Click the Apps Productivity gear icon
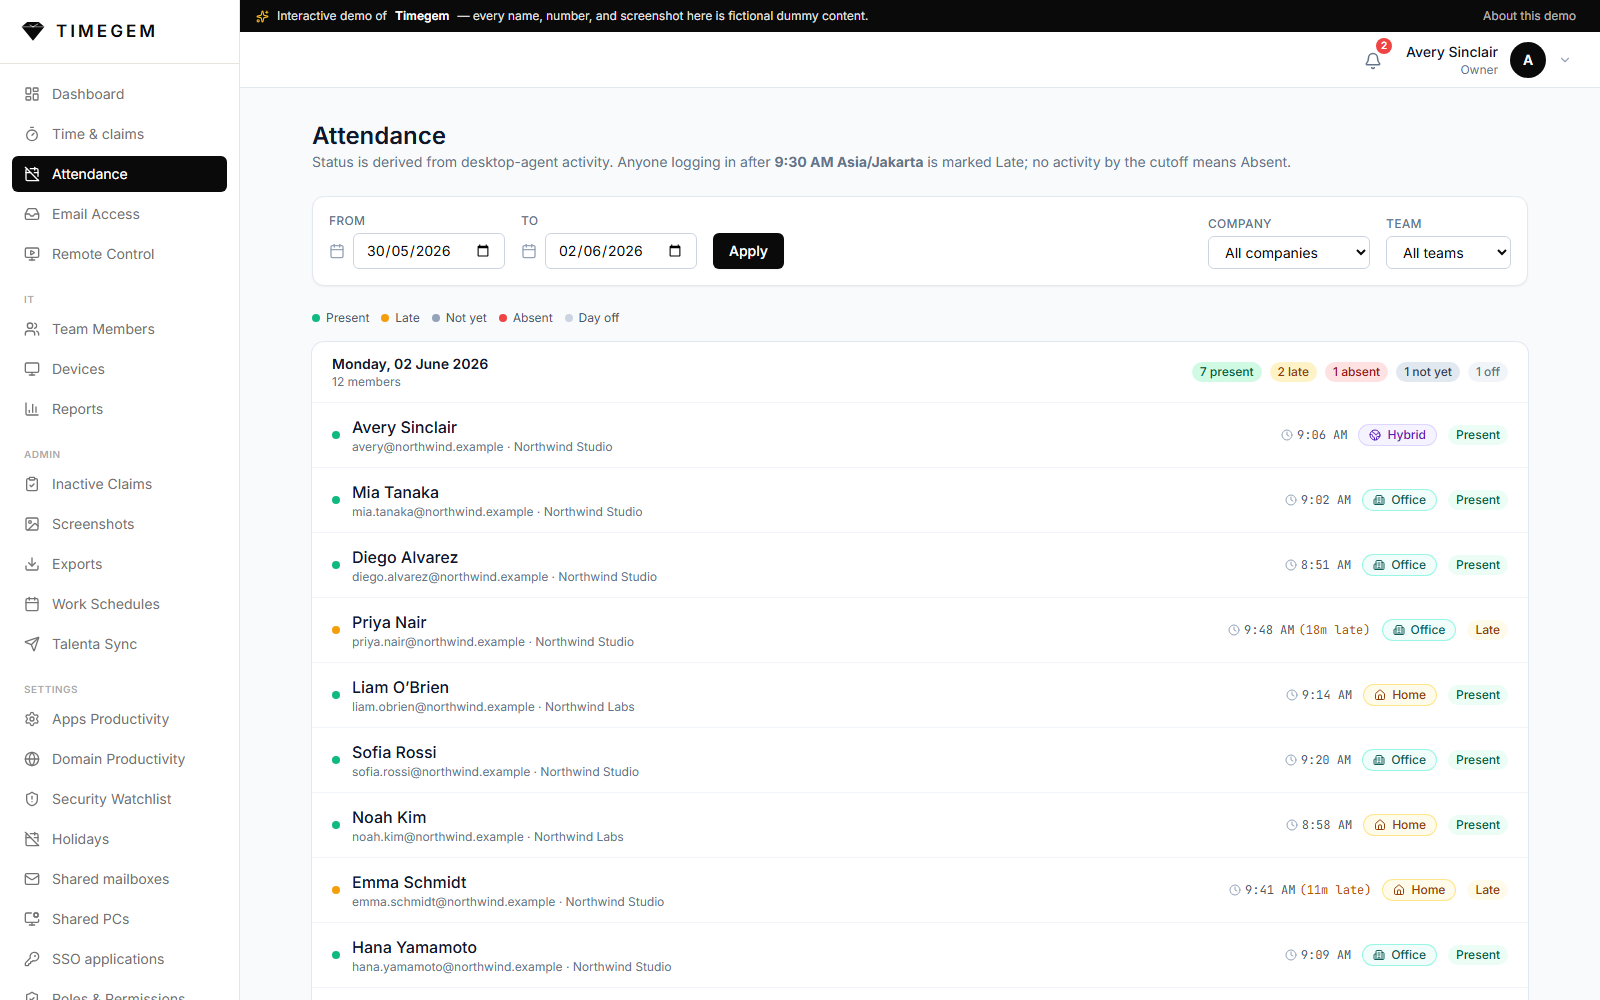 (32, 719)
